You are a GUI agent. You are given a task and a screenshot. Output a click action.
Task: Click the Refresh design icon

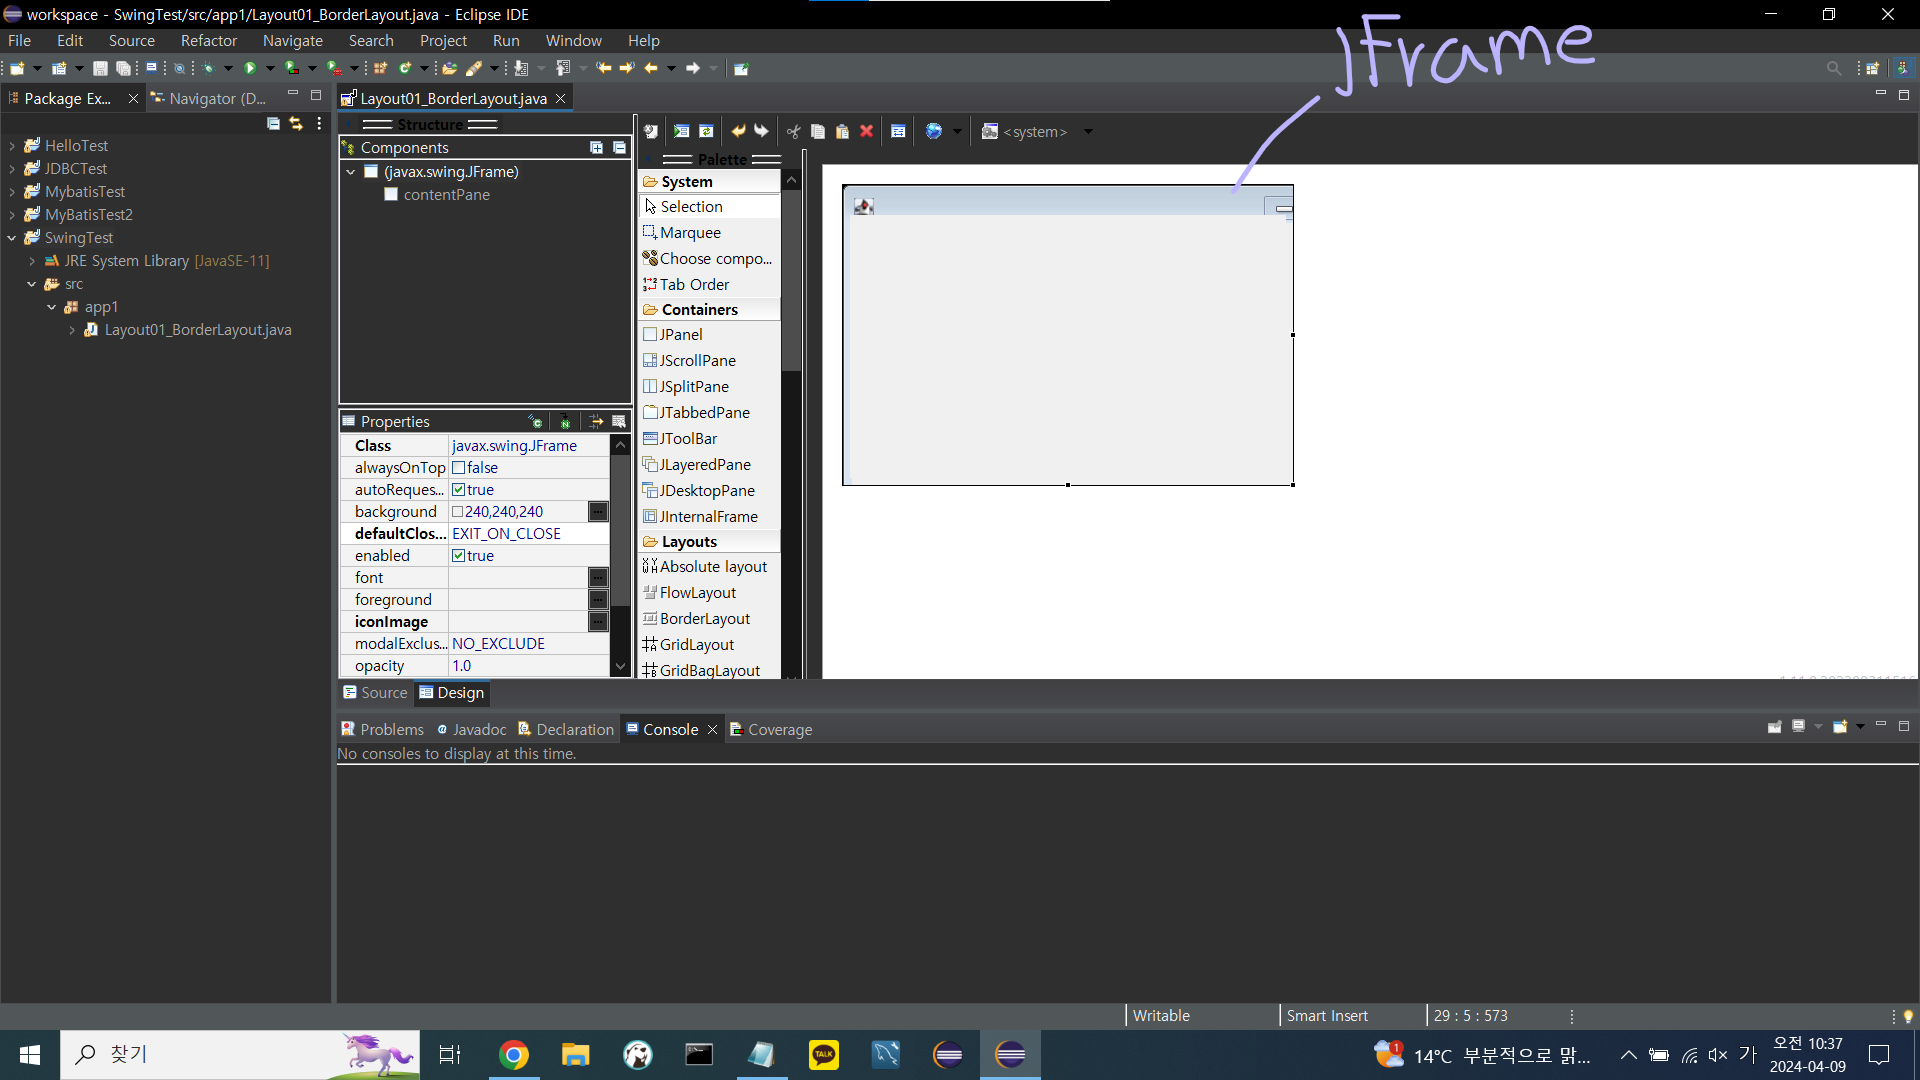coord(707,132)
